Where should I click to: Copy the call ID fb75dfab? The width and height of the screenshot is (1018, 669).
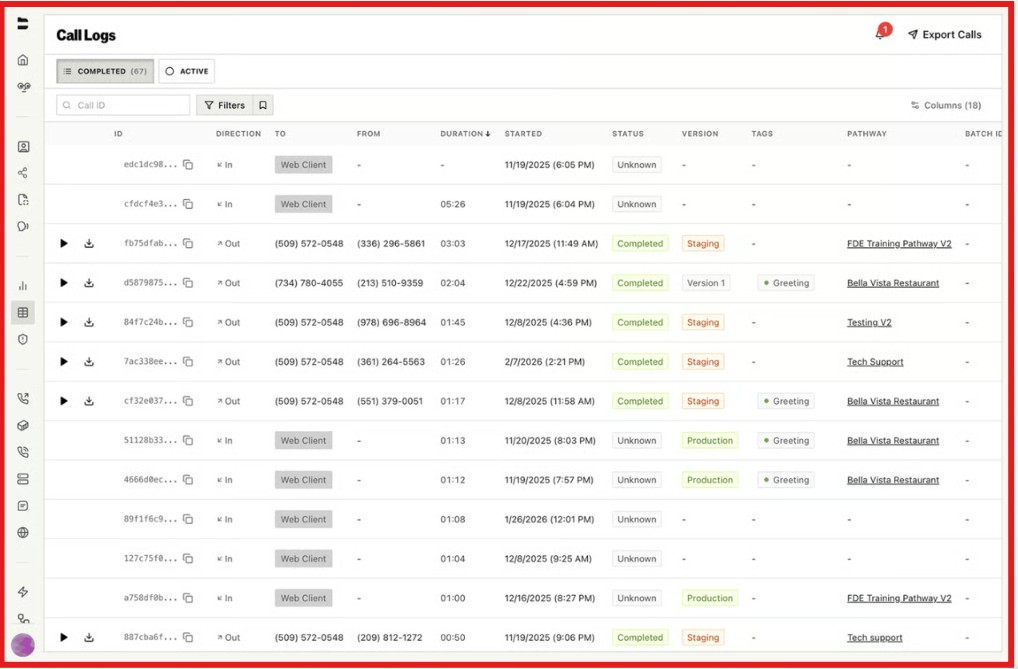pyautogui.click(x=188, y=244)
